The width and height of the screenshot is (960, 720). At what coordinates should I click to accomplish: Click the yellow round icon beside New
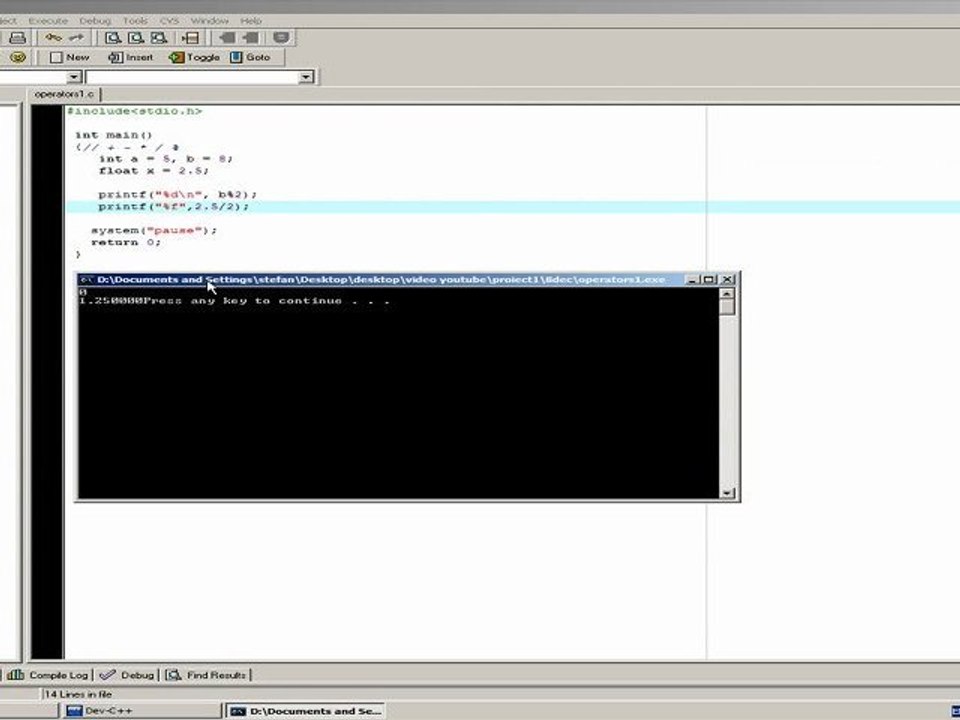(x=18, y=58)
